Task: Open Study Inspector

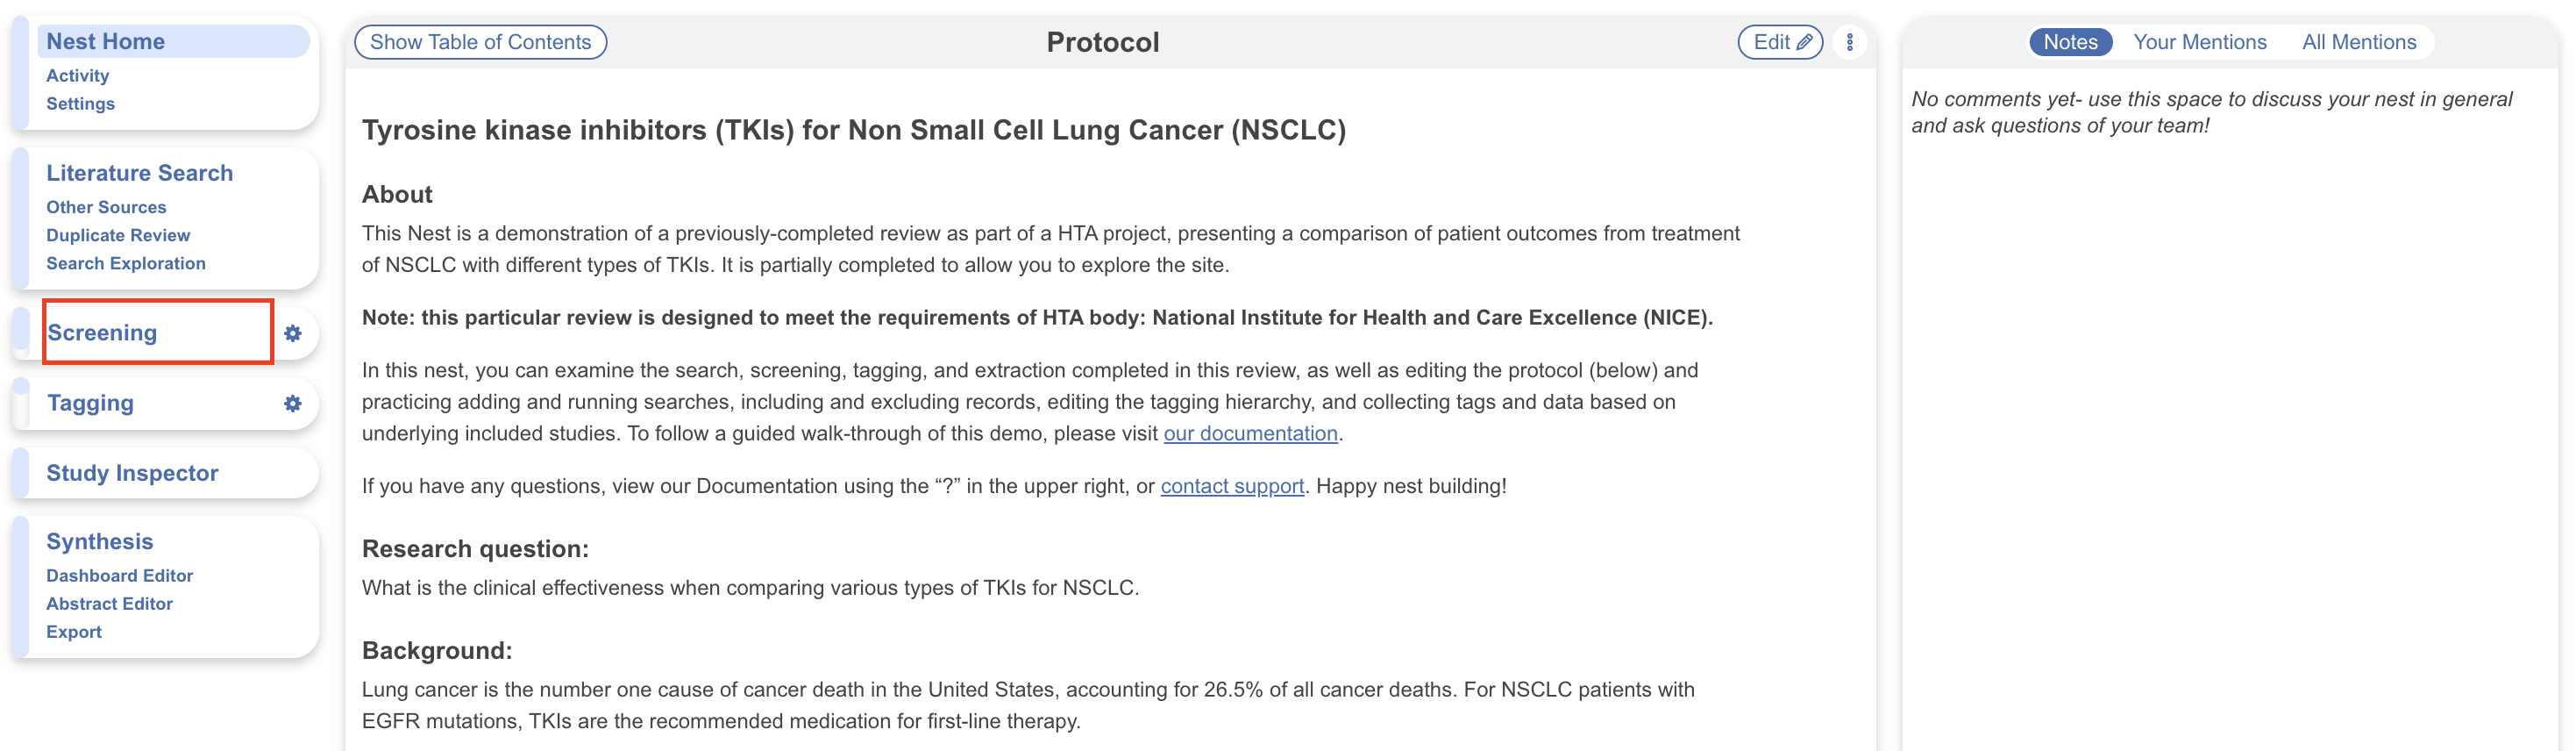Action: click(132, 473)
